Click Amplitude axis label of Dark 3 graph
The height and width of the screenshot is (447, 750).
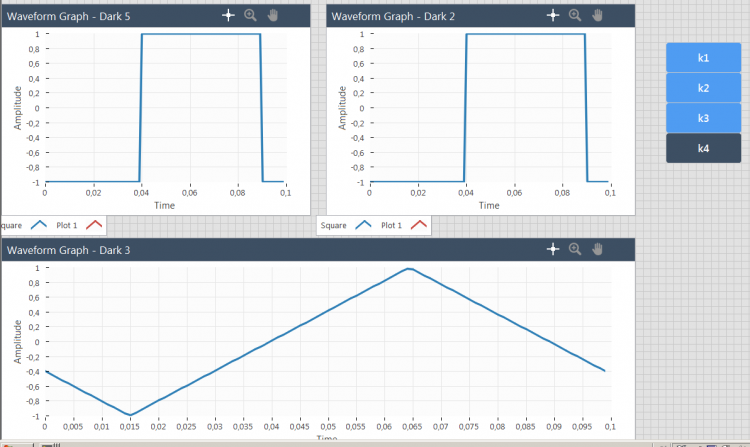tap(18, 342)
